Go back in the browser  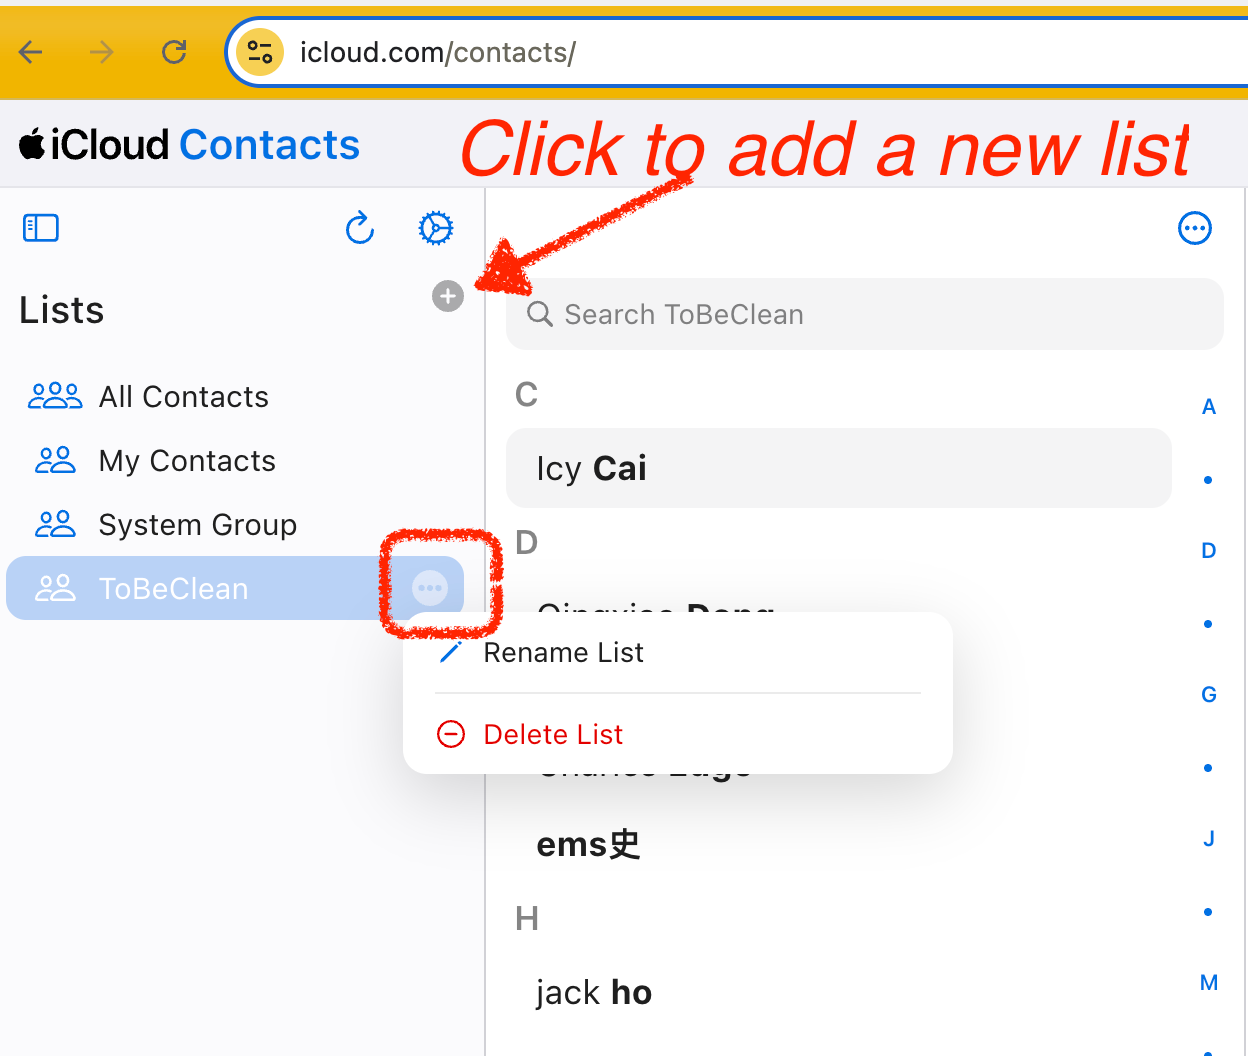[x=31, y=52]
